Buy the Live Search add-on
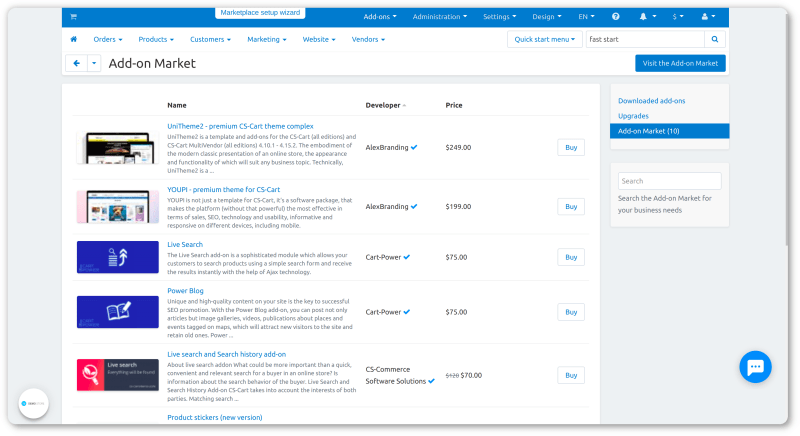 [570, 257]
